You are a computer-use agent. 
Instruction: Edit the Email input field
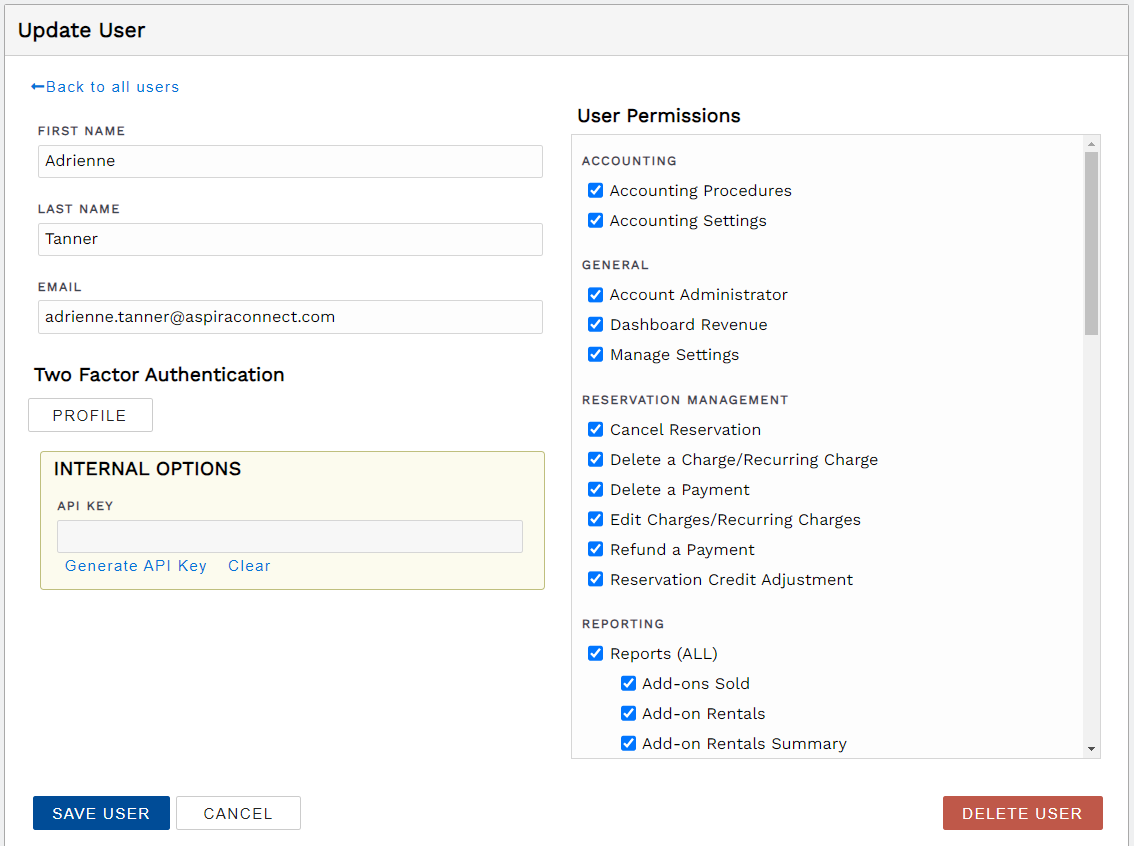click(x=290, y=316)
